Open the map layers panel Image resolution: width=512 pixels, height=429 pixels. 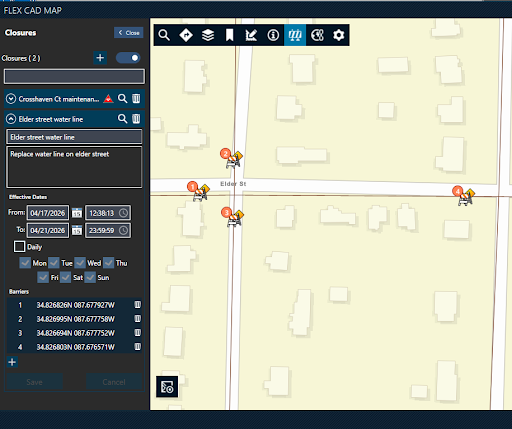208,35
